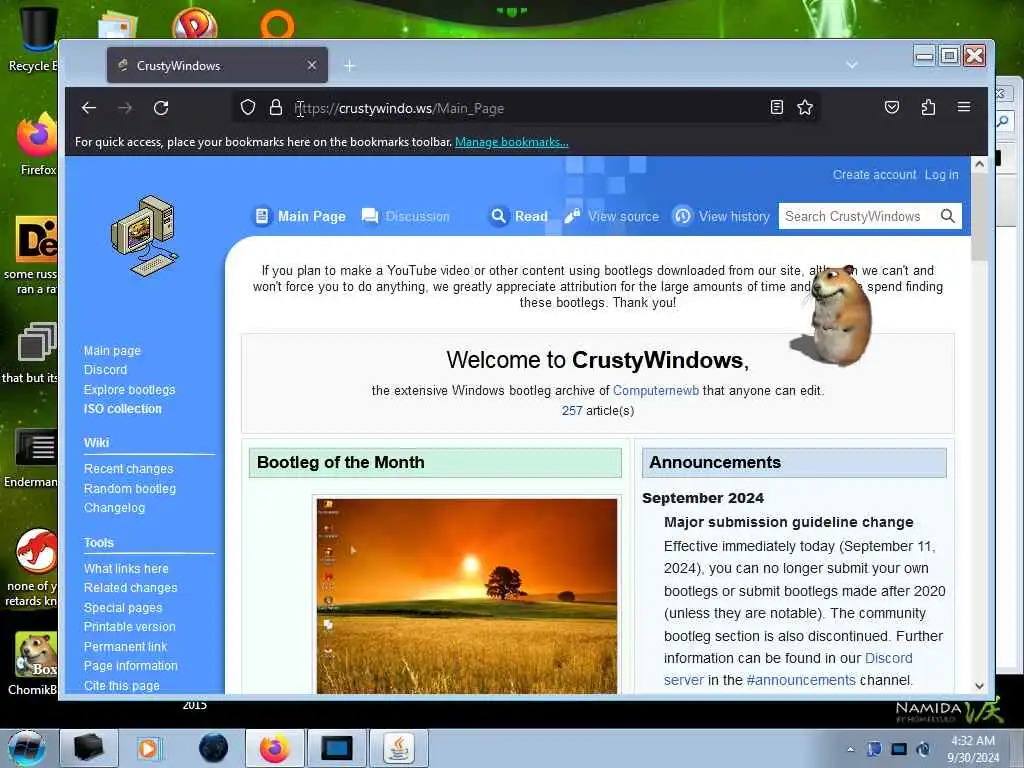Open the Changelog sidebar link

[x=114, y=507]
